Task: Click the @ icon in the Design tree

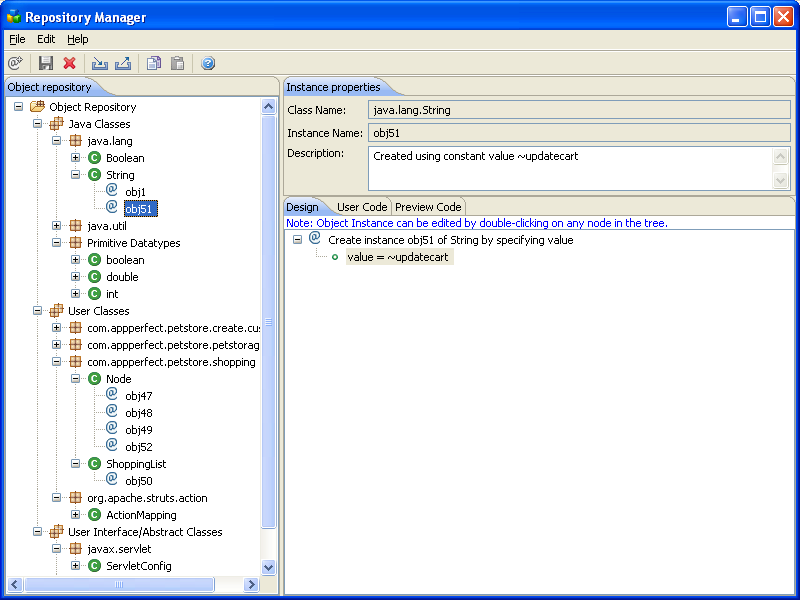Action: click(x=315, y=238)
